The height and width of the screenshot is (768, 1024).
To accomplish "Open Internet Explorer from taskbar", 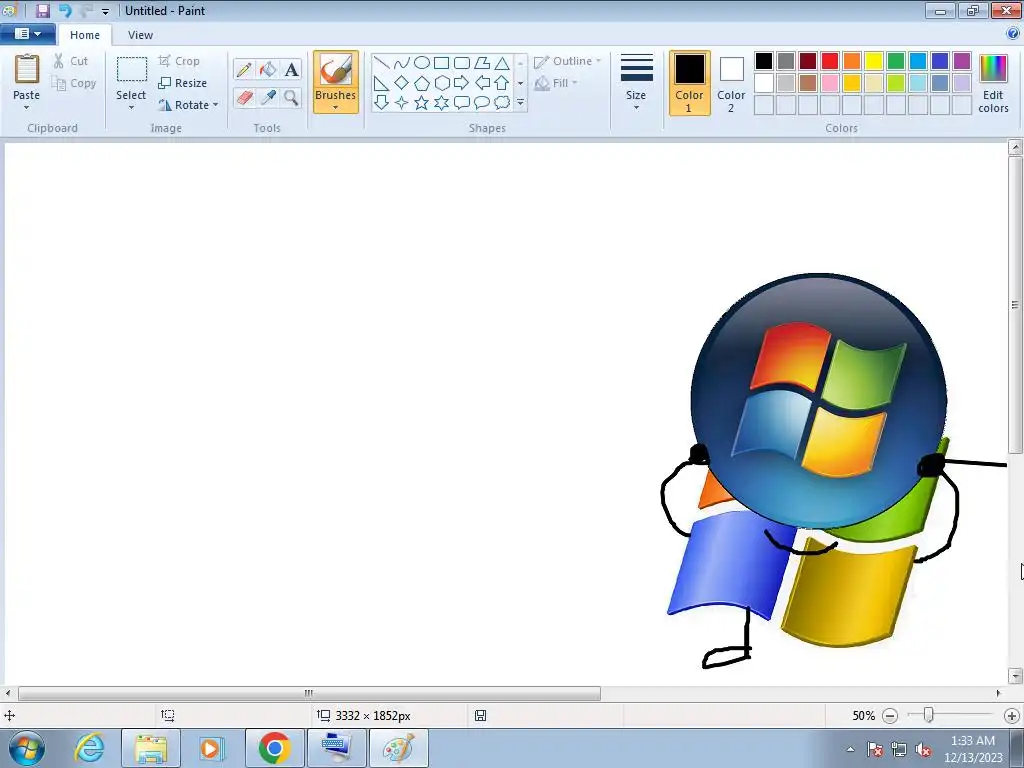I will click(x=89, y=748).
